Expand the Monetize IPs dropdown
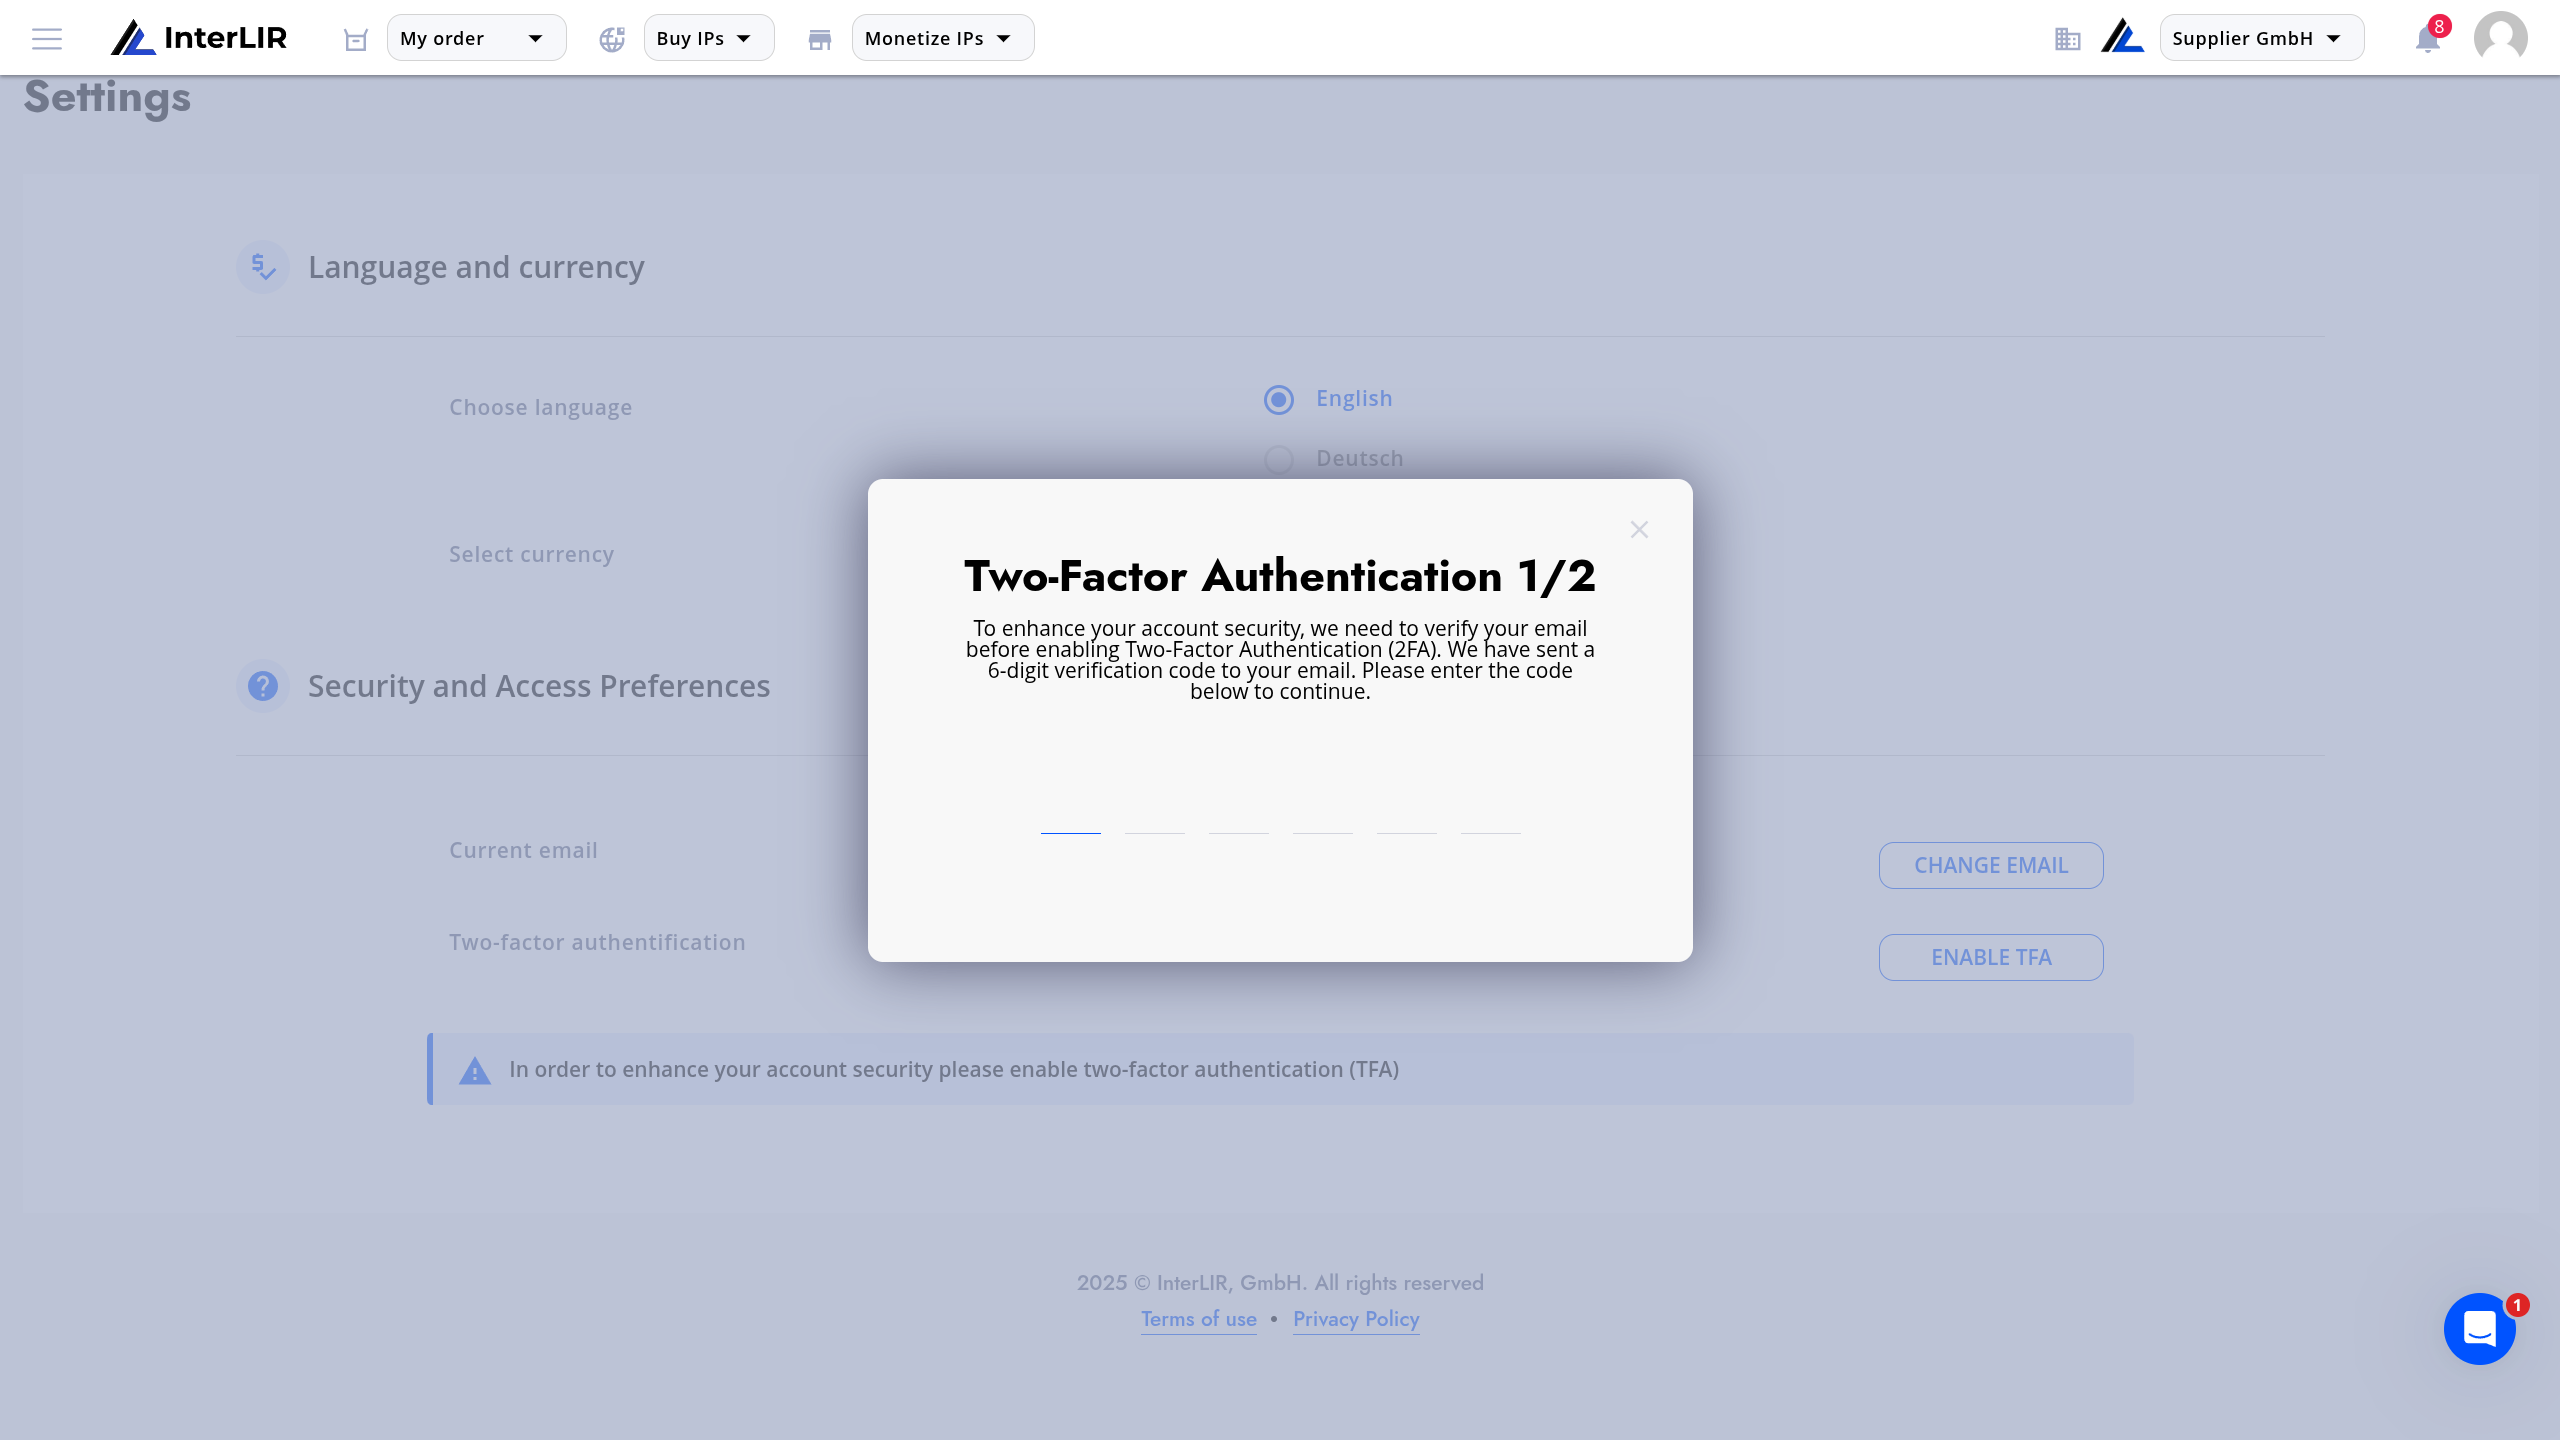This screenshot has width=2560, height=1440. pos(942,38)
